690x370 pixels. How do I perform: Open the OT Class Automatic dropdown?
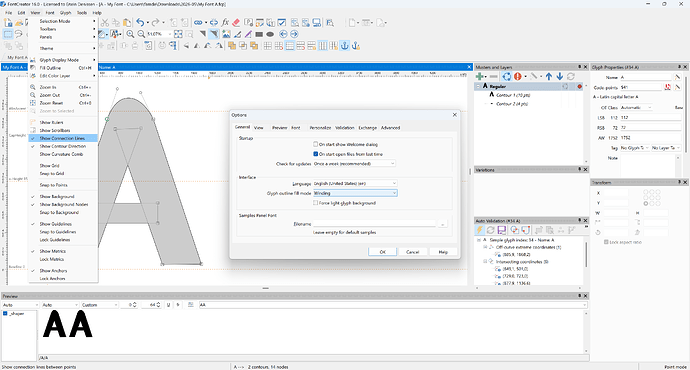[636, 107]
